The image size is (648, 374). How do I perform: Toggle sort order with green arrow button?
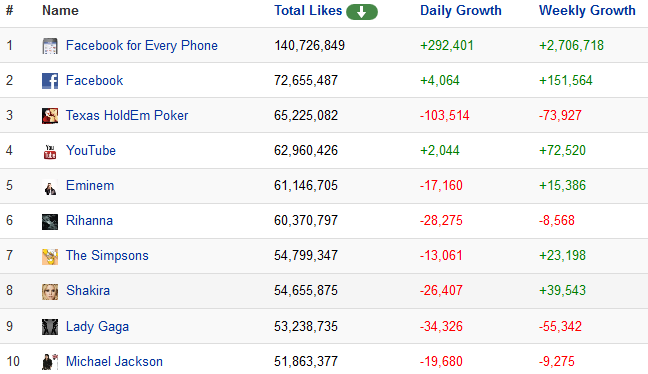pyautogui.click(x=362, y=12)
